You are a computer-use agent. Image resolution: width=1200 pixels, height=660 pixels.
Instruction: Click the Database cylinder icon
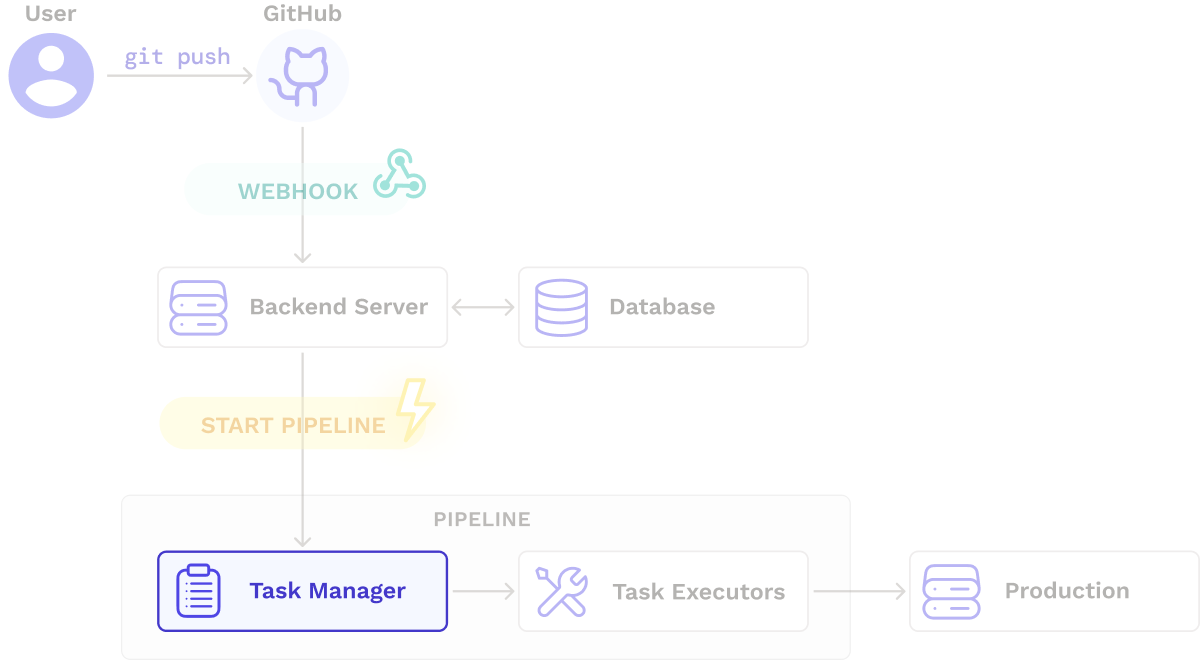[x=561, y=307]
